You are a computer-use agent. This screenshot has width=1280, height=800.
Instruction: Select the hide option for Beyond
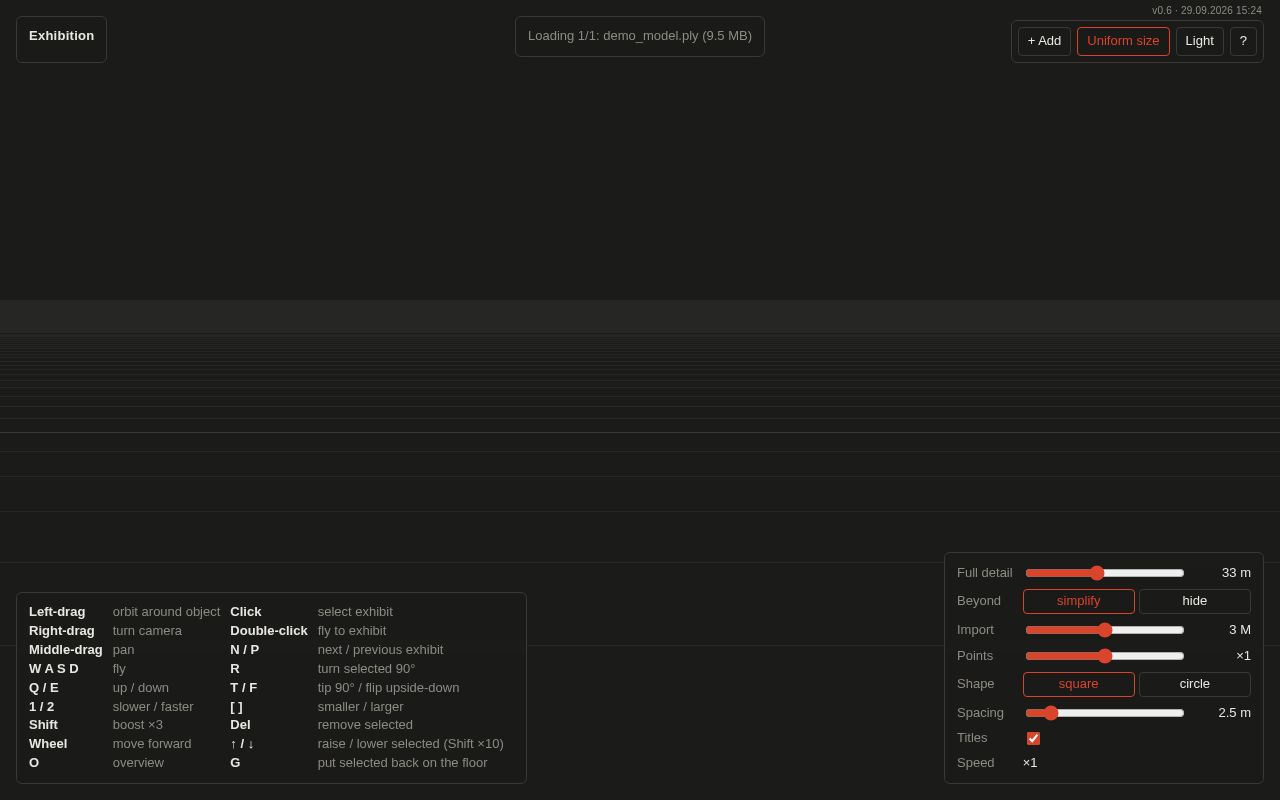tap(1195, 601)
